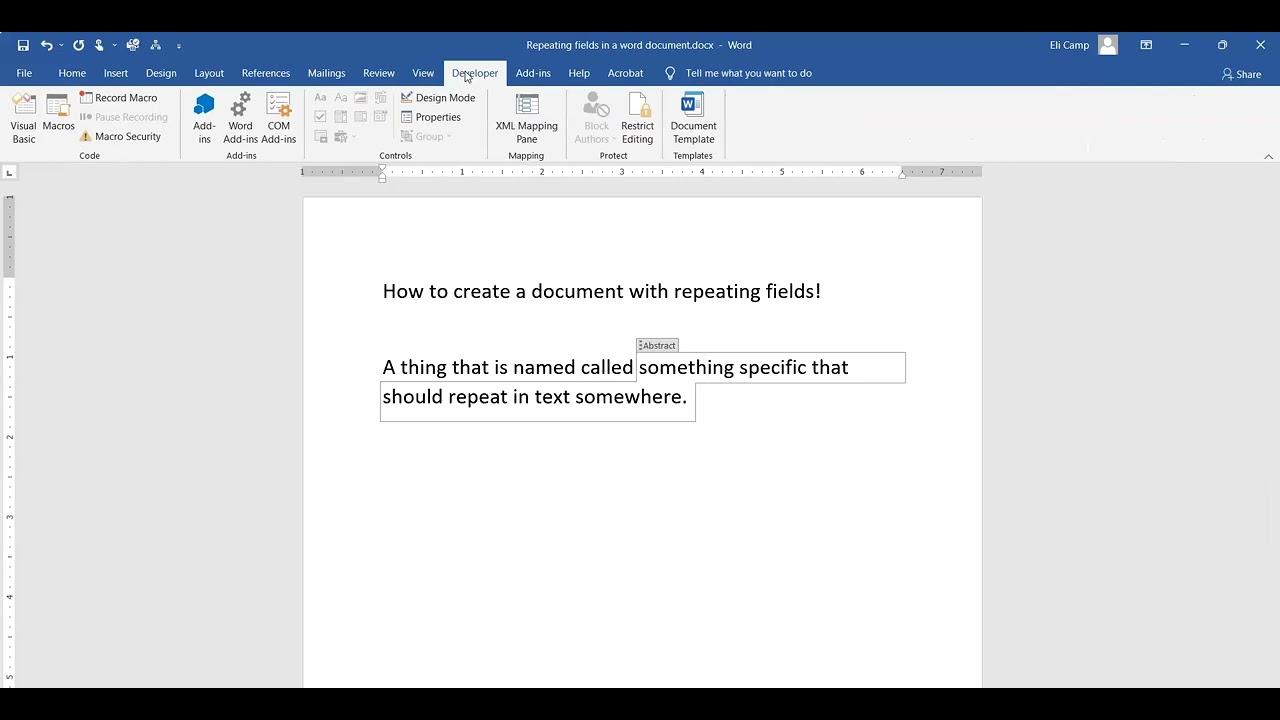
Task: Switch to the Home tab
Action: [72, 73]
